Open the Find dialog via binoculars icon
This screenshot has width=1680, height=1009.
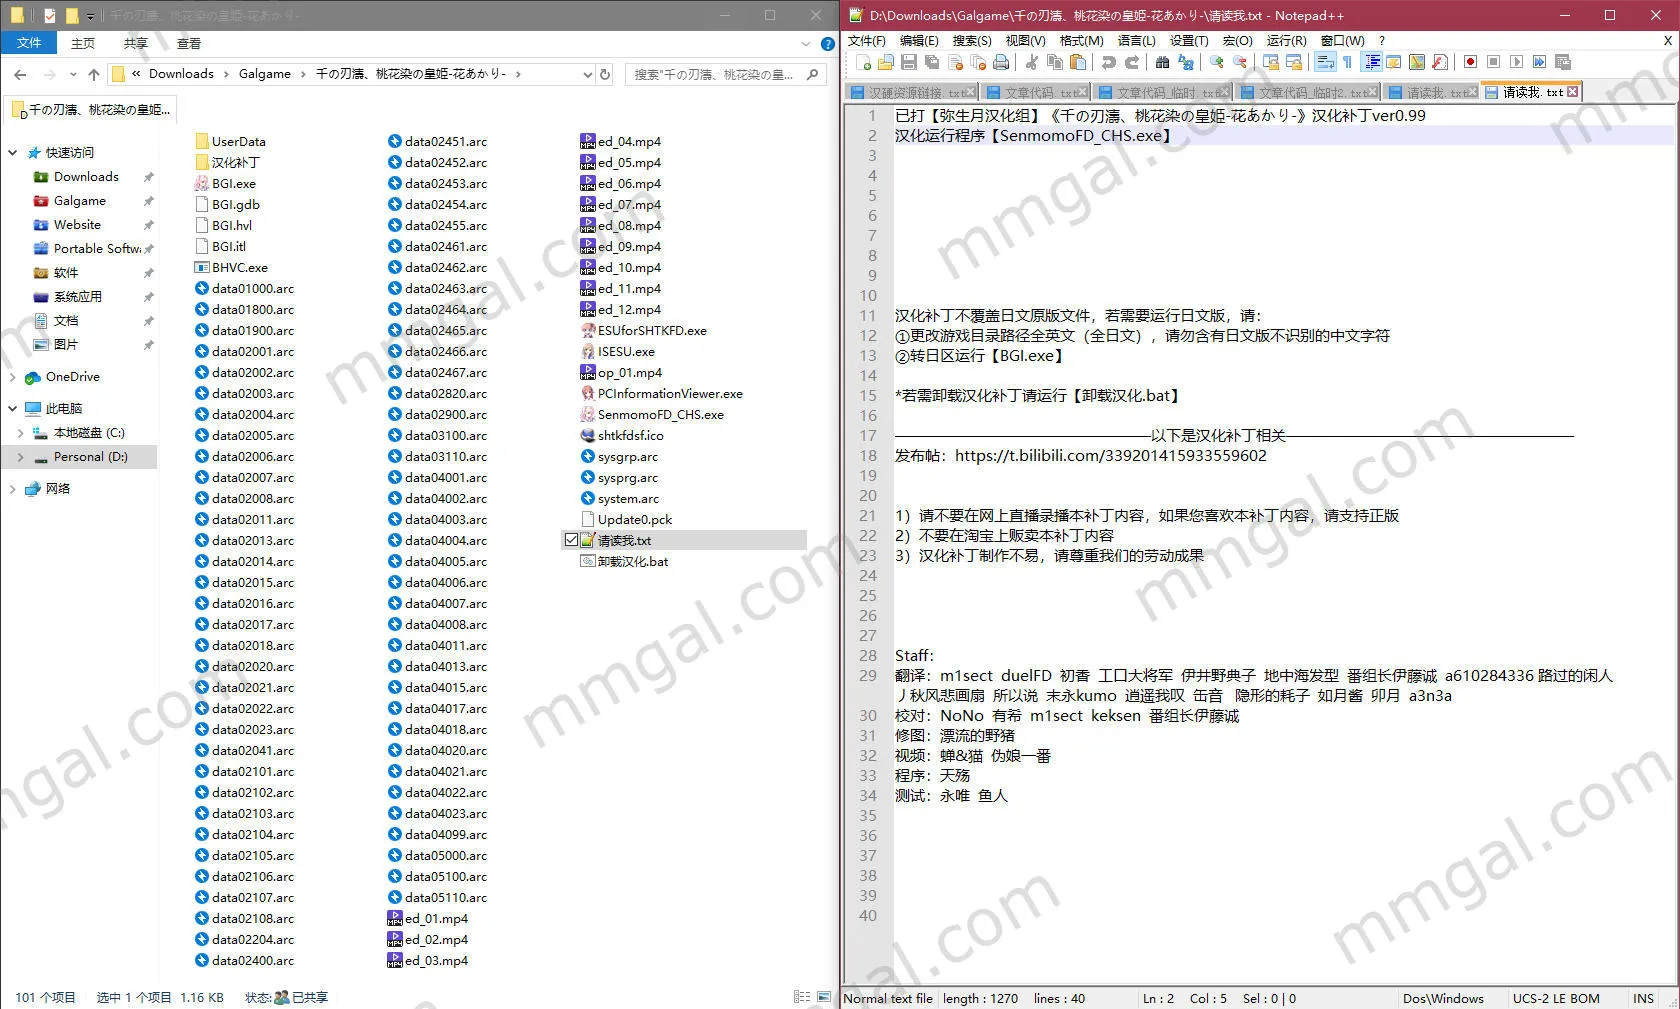pos(1162,61)
